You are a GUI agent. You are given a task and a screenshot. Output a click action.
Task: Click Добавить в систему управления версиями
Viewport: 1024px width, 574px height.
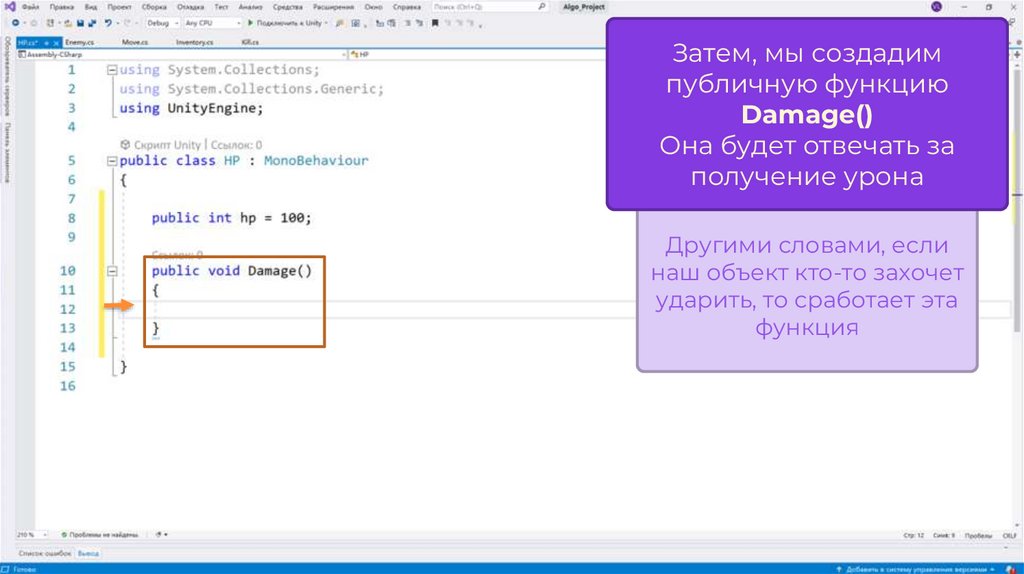916,569
